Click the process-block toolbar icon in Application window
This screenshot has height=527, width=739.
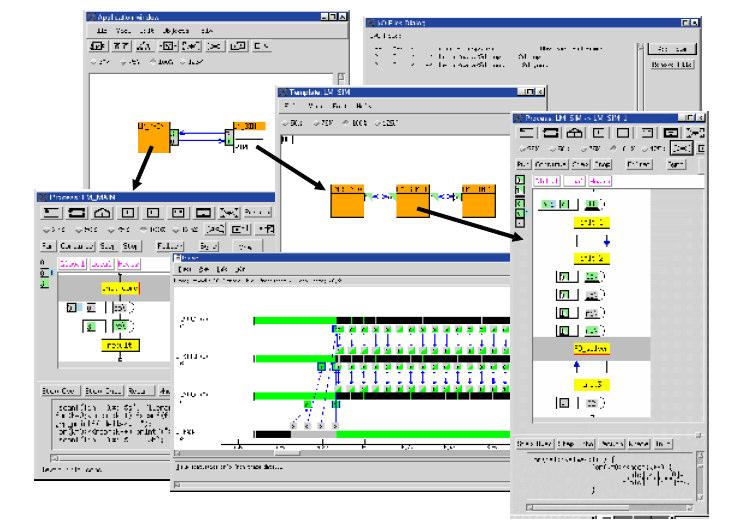pos(97,46)
